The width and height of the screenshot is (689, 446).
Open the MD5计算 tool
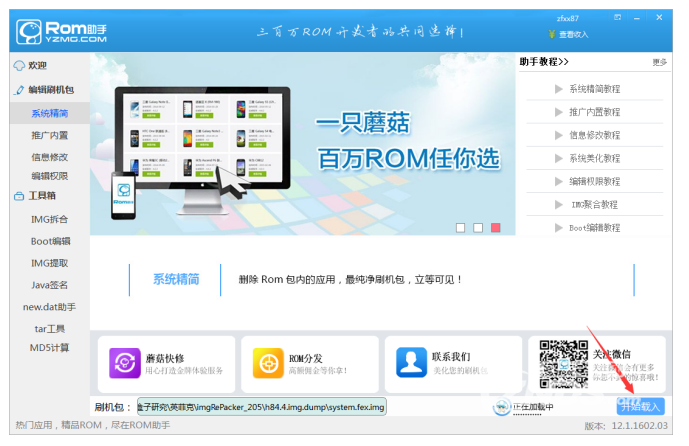(49, 348)
